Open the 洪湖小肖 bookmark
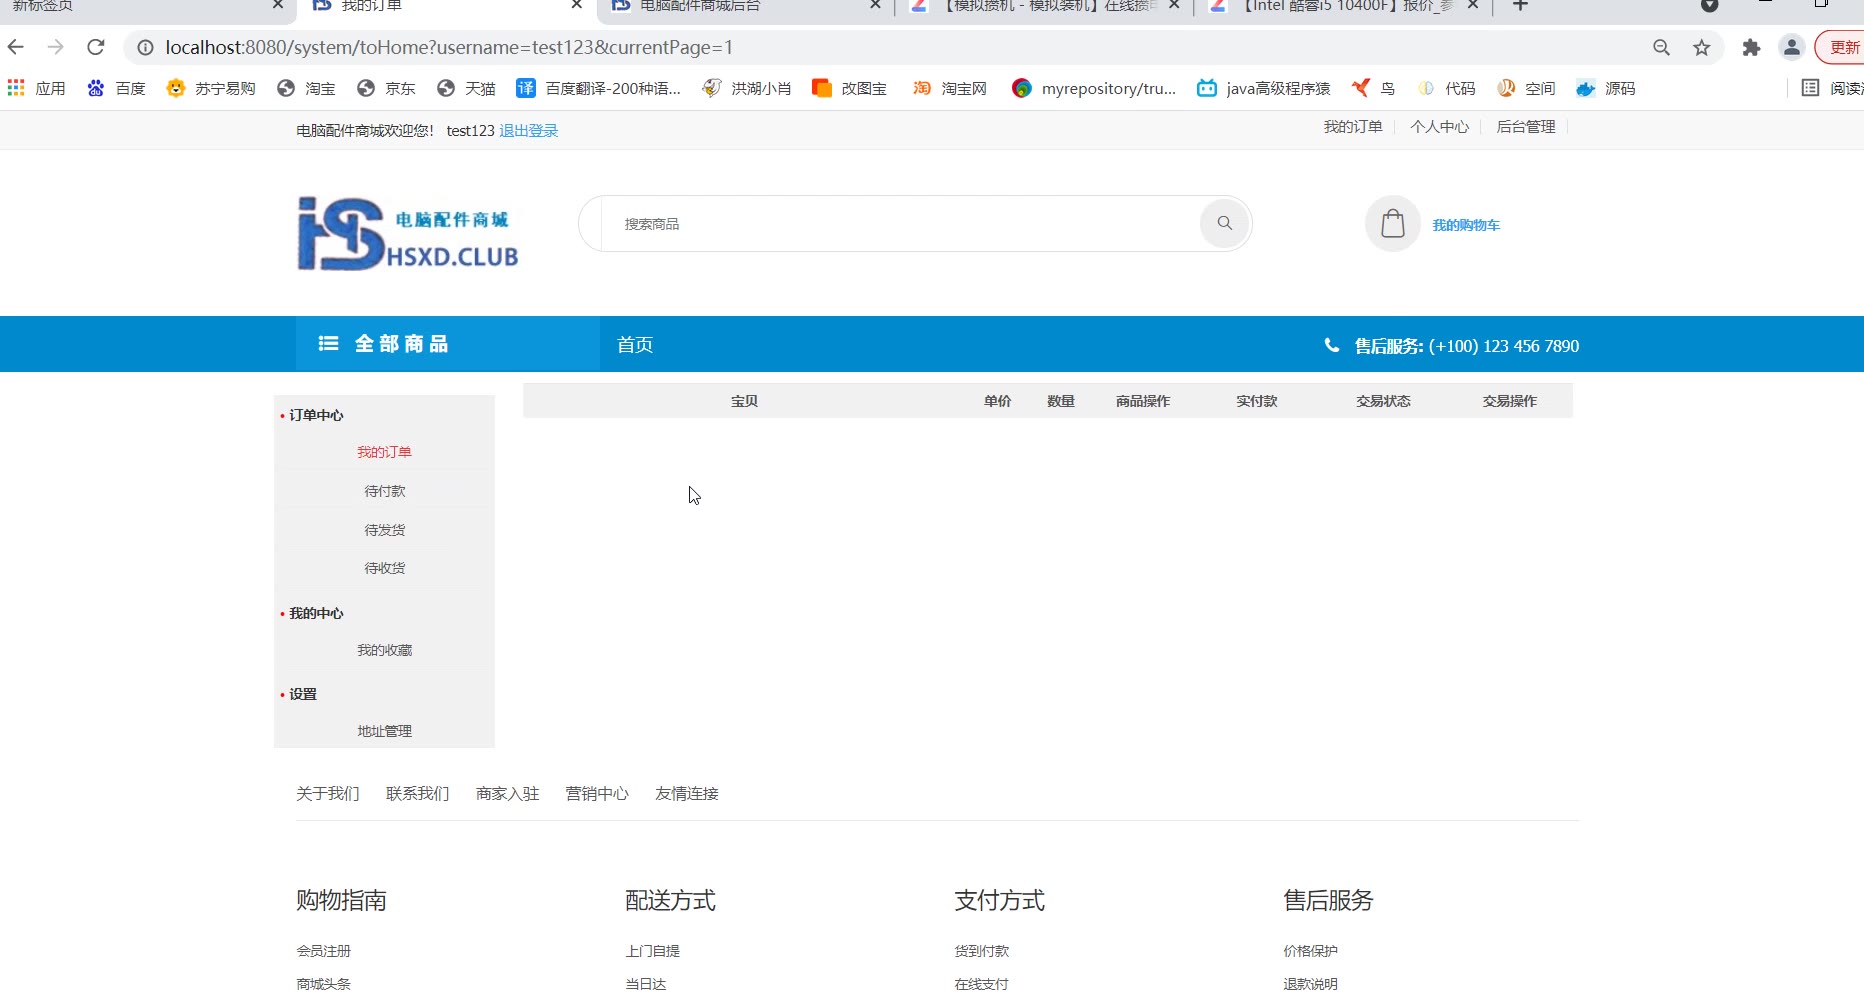The width and height of the screenshot is (1864, 996). [x=747, y=88]
